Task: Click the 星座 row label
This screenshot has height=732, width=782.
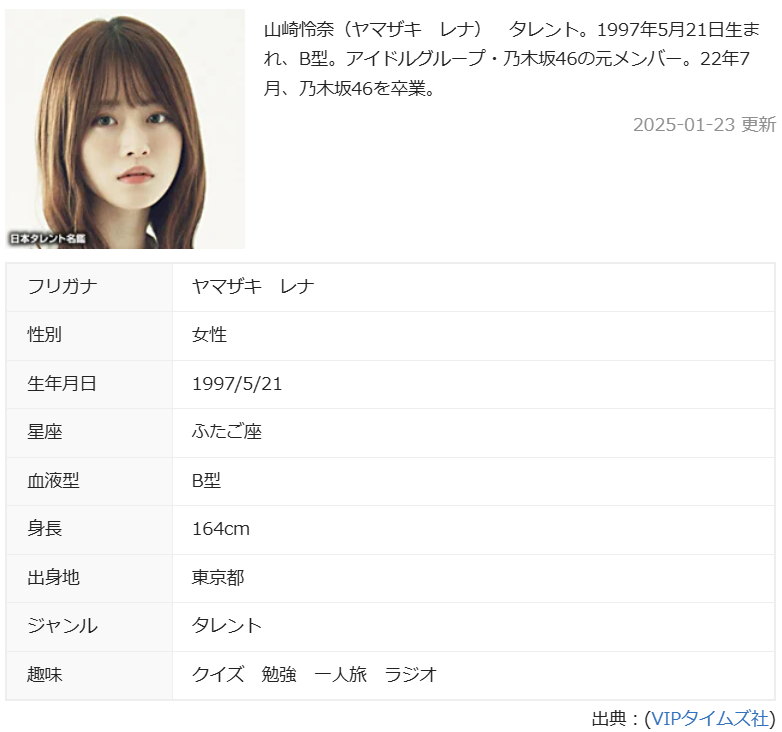Action: (44, 432)
